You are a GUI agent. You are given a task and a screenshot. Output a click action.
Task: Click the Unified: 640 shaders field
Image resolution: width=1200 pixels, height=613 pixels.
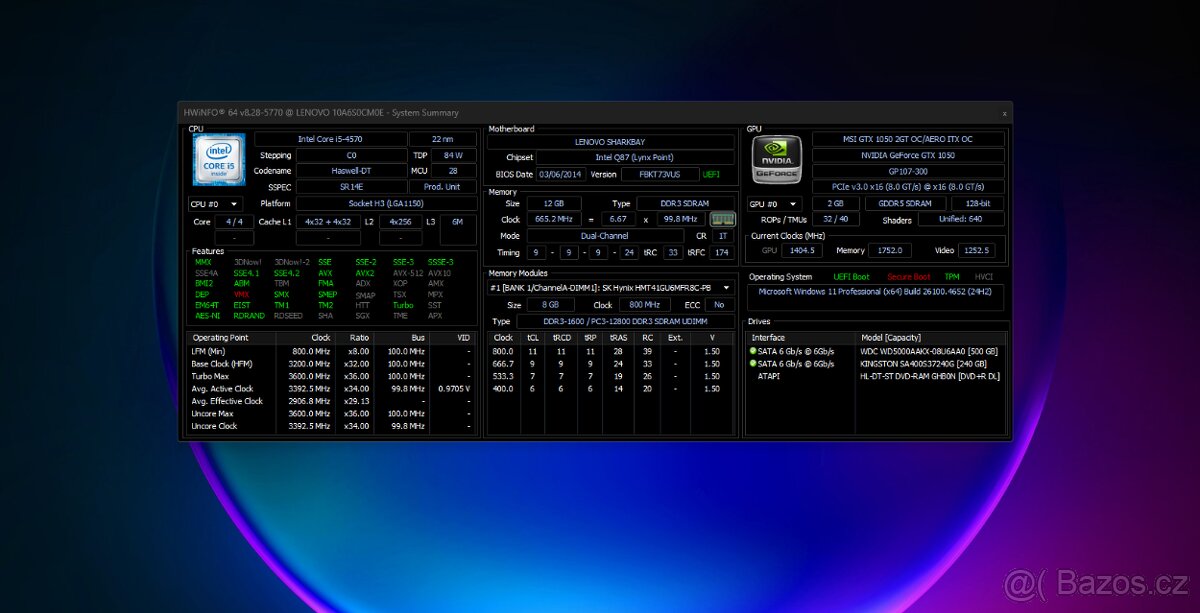coord(961,220)
